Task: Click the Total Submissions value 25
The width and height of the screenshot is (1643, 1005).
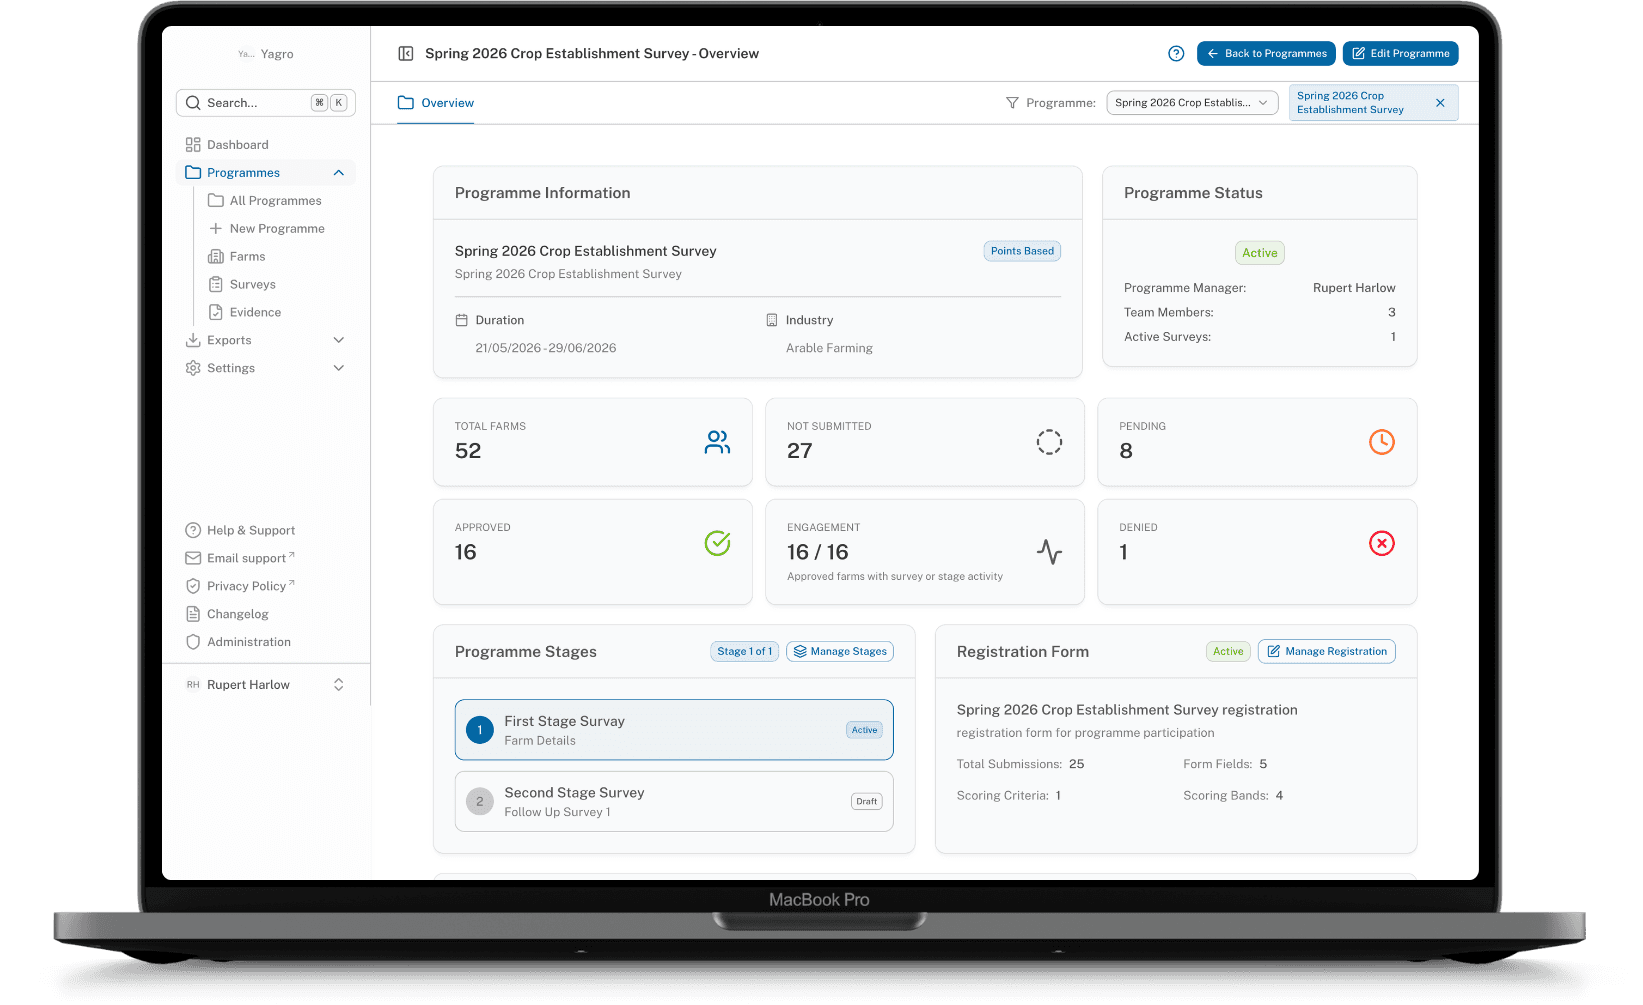Action: point(1076,765)
